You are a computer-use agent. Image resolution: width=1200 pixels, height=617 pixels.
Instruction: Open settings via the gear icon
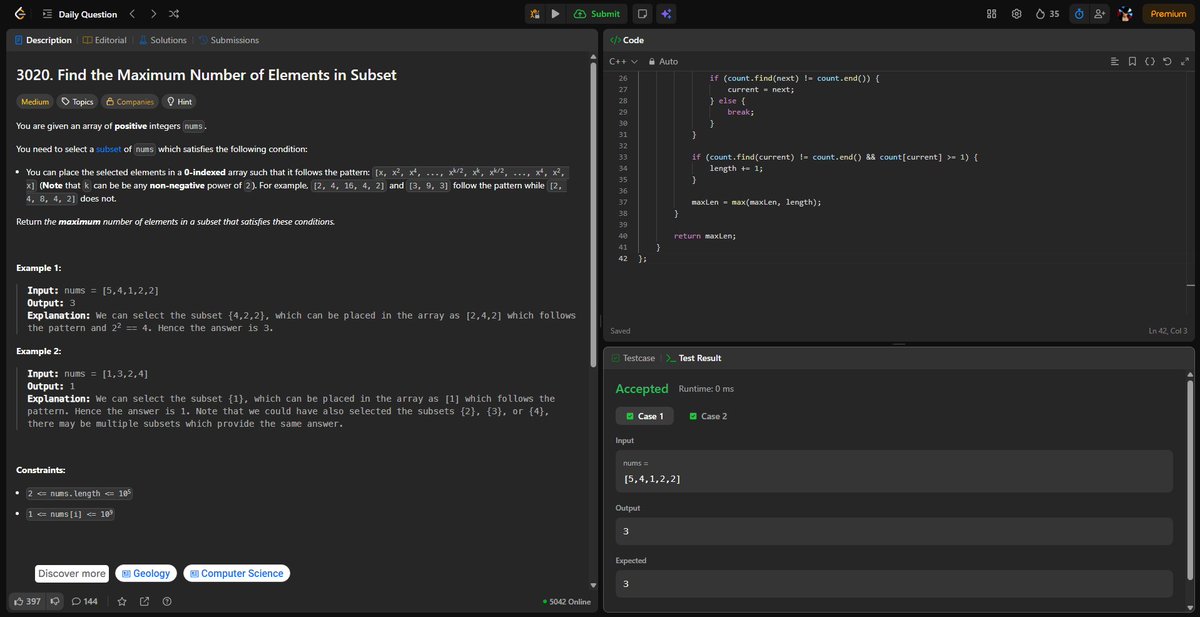pos(1016,14)
